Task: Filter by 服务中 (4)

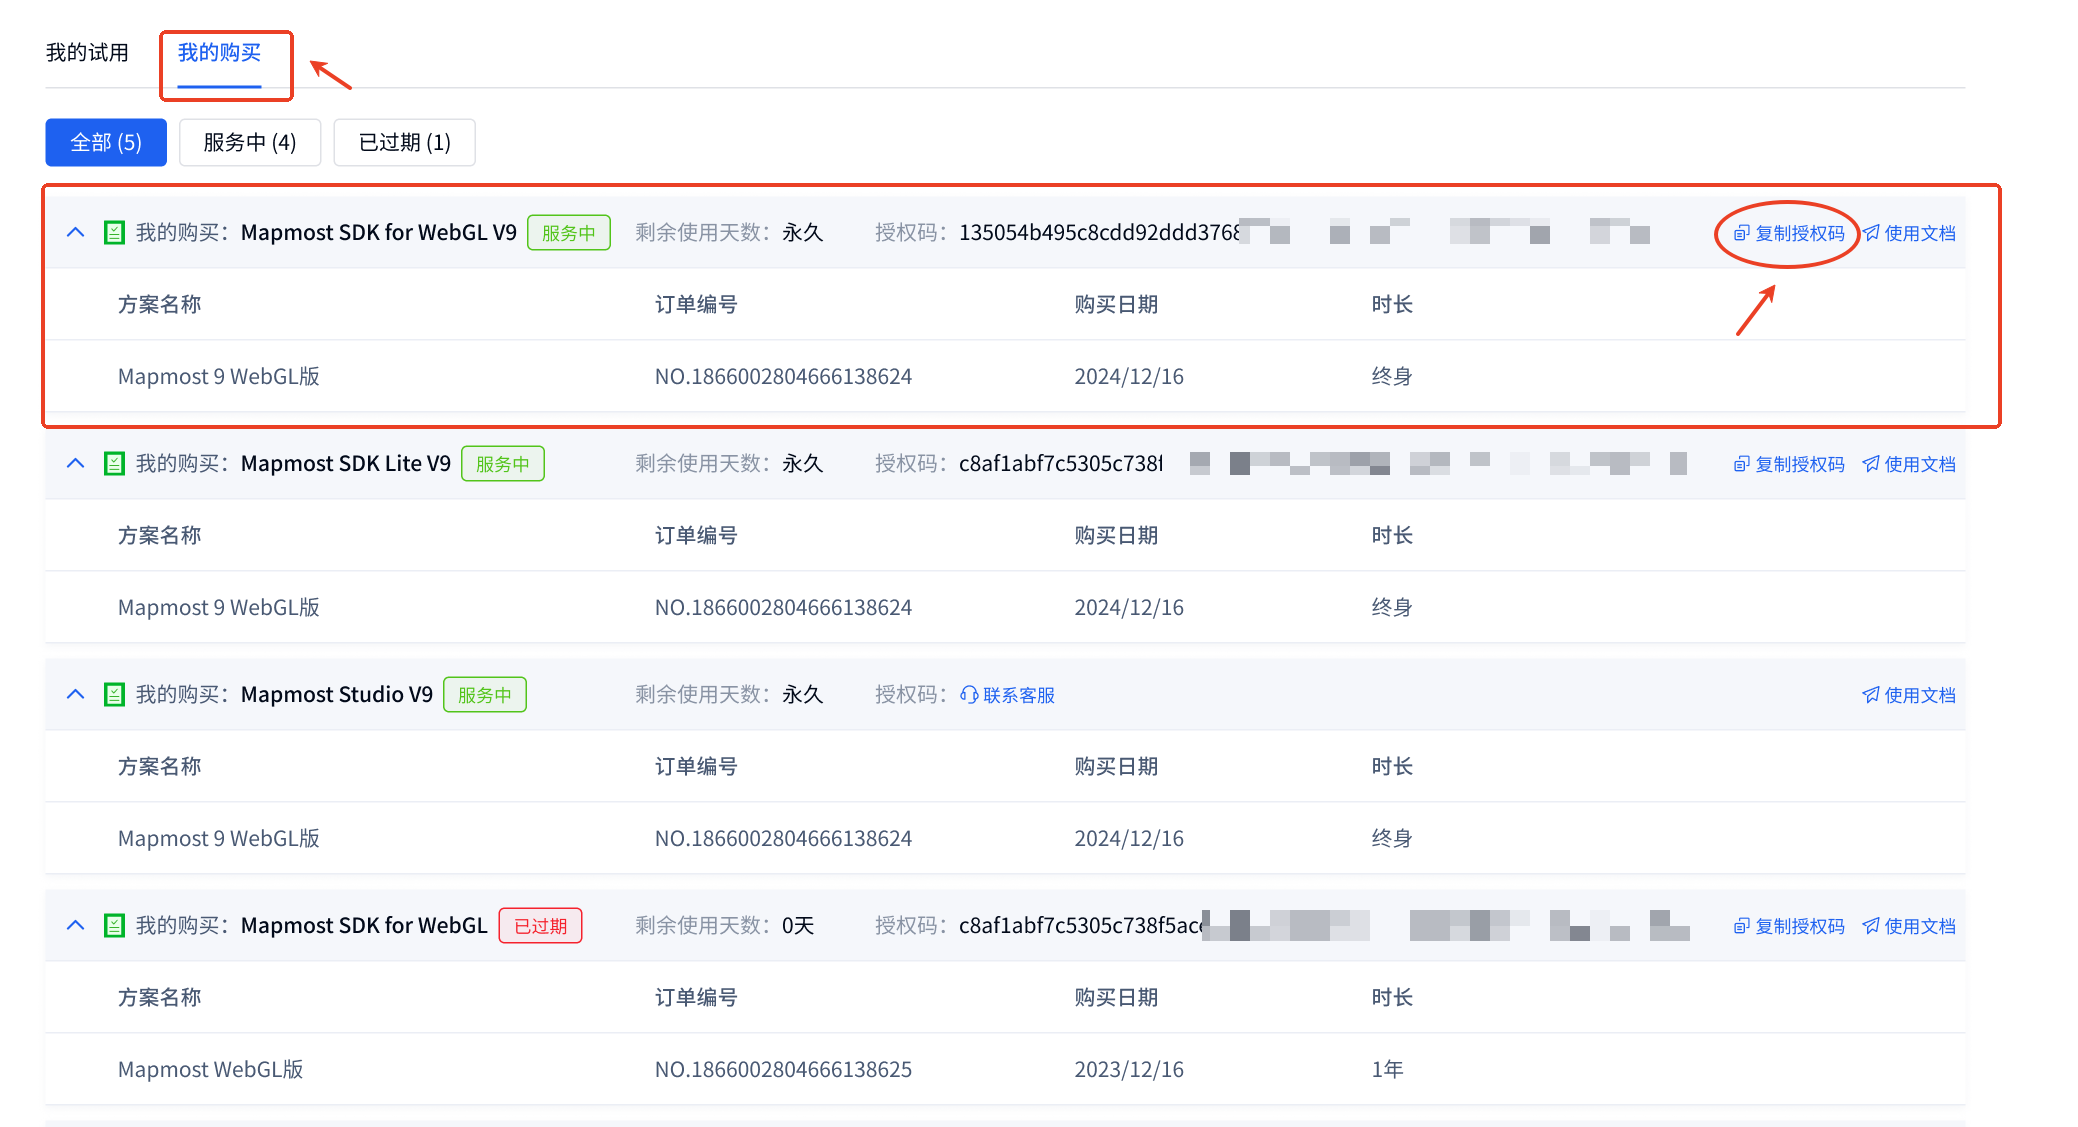Action: pyautogui.click(x=250, y=142)
